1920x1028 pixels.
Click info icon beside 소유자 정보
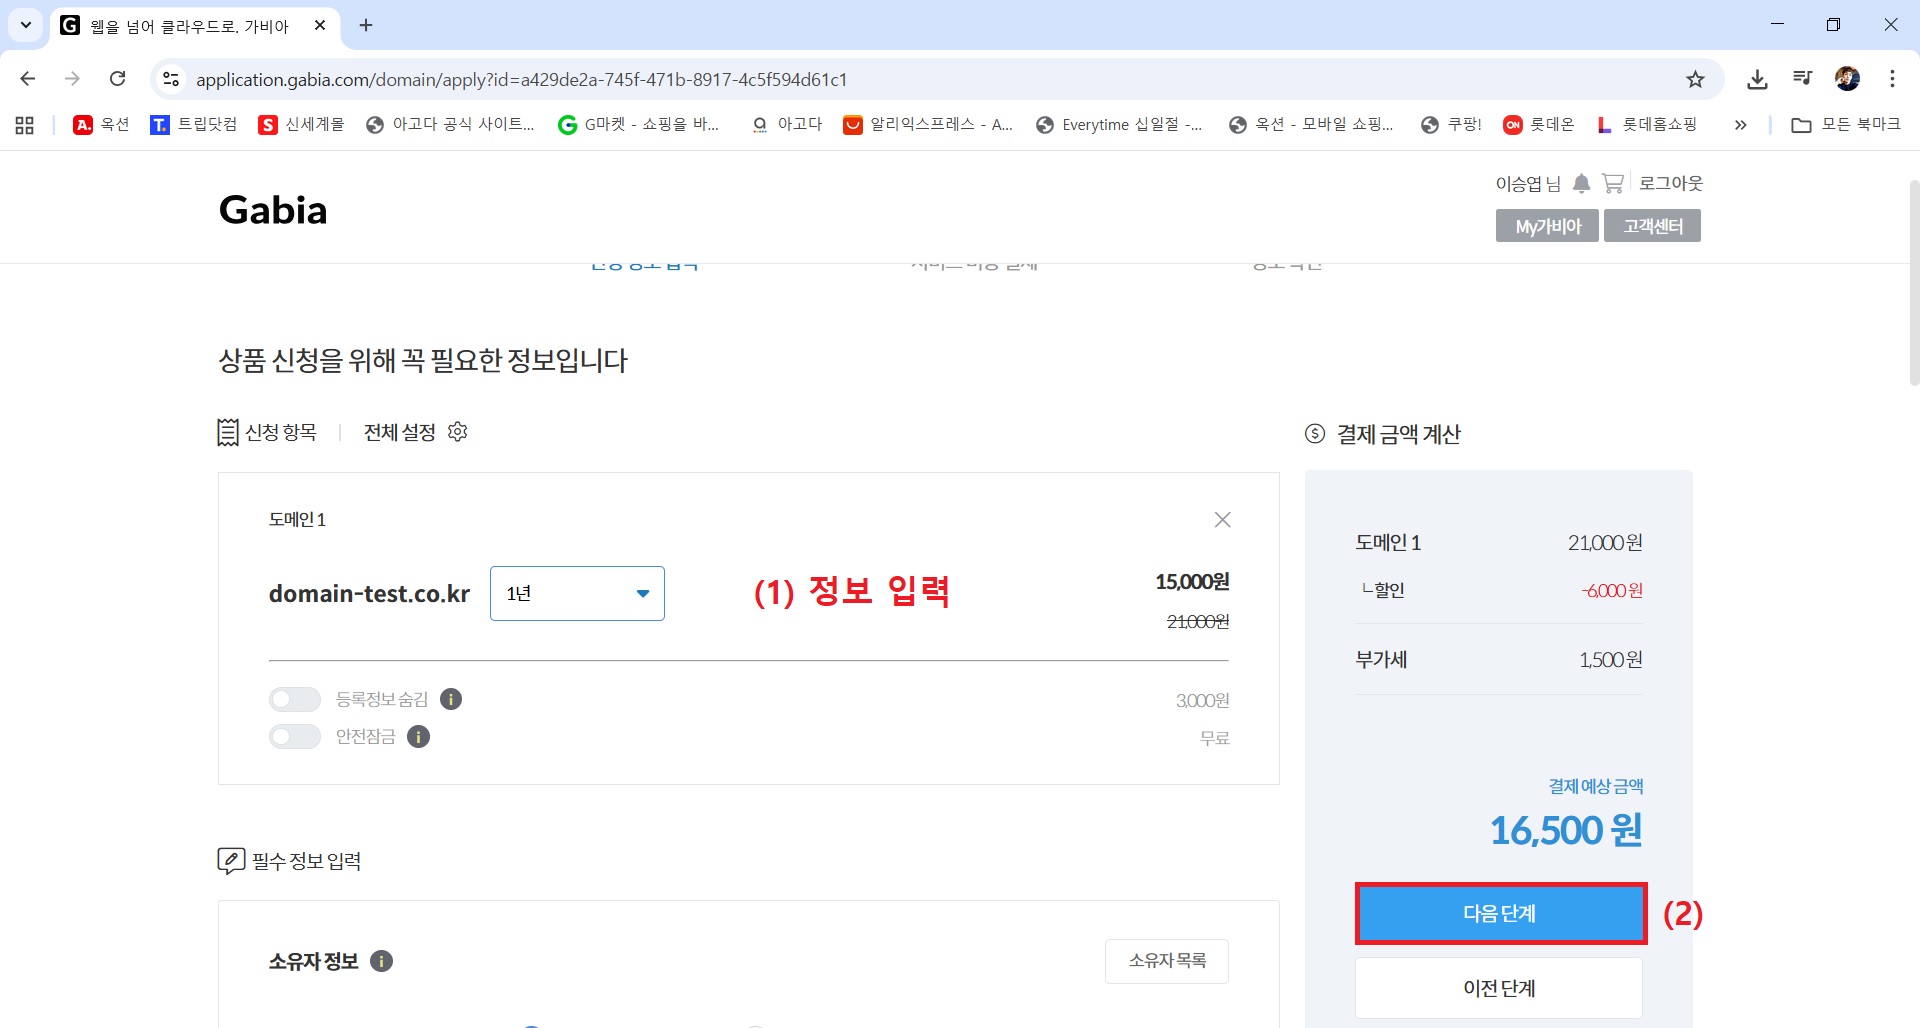381,961
